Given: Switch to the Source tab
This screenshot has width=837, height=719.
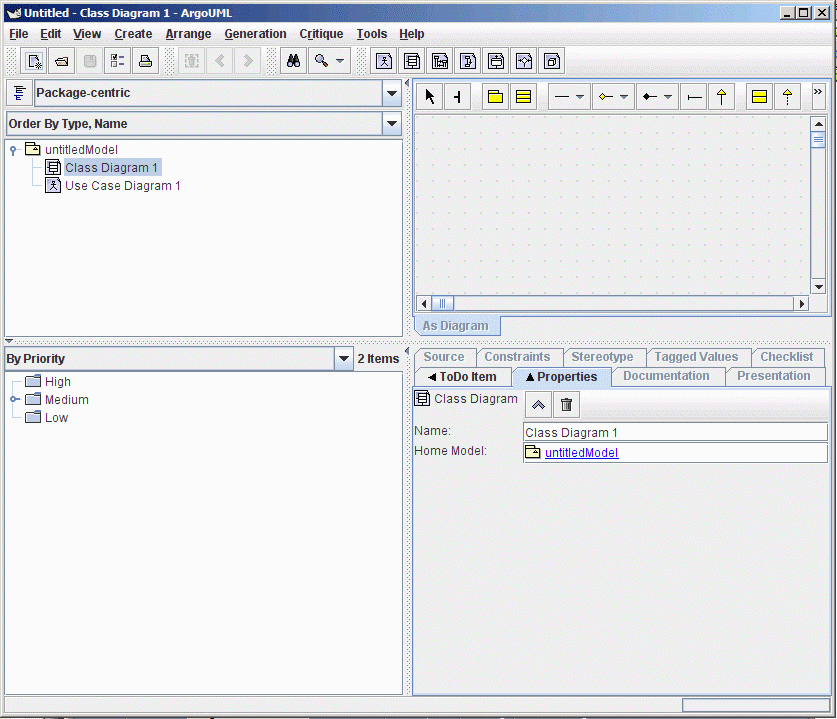Looking at the screenshot, I should [x=444, y=357].
